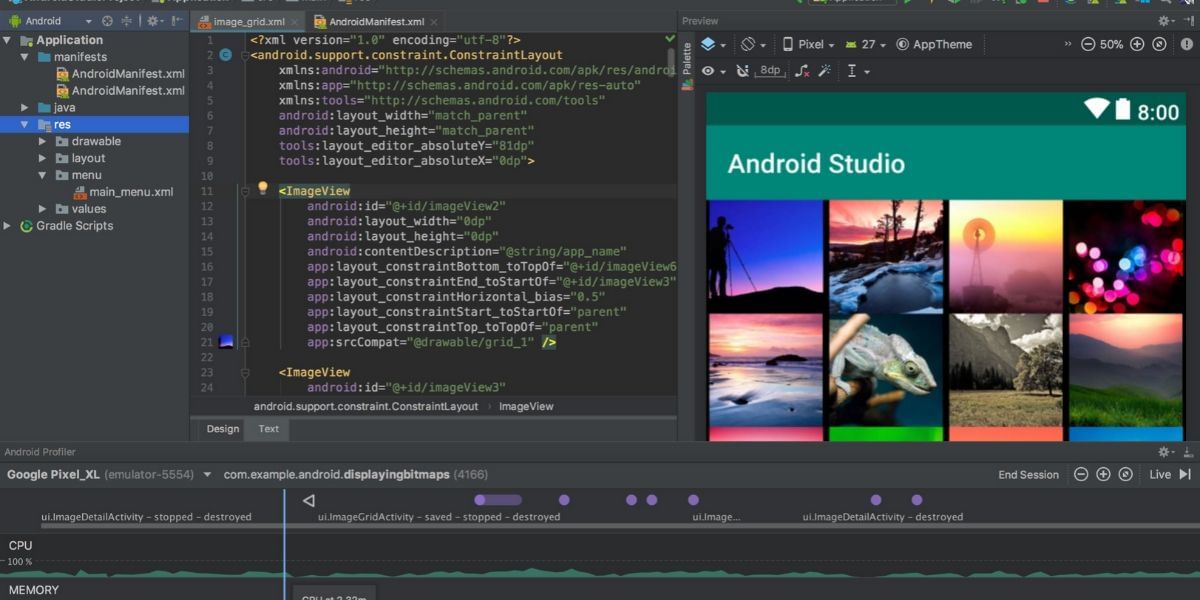Open the guidelines dropdown in Preview toolbar
Image resolution: width=1200 pixels, height=600 pixels.
click(858, 71)
